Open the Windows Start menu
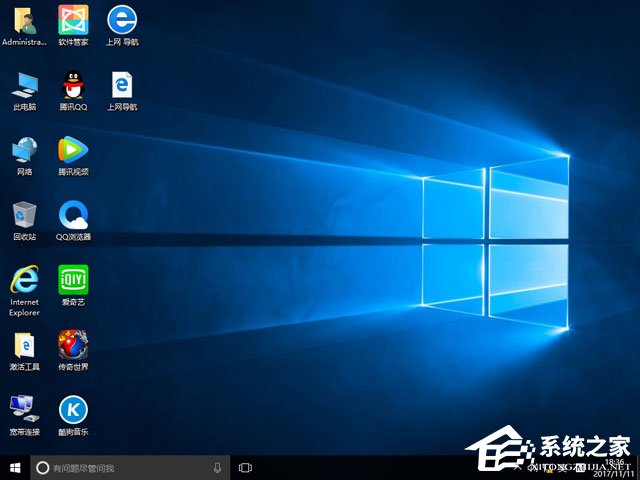The height and width of the screenshot is (480, 640). [15, 467]
